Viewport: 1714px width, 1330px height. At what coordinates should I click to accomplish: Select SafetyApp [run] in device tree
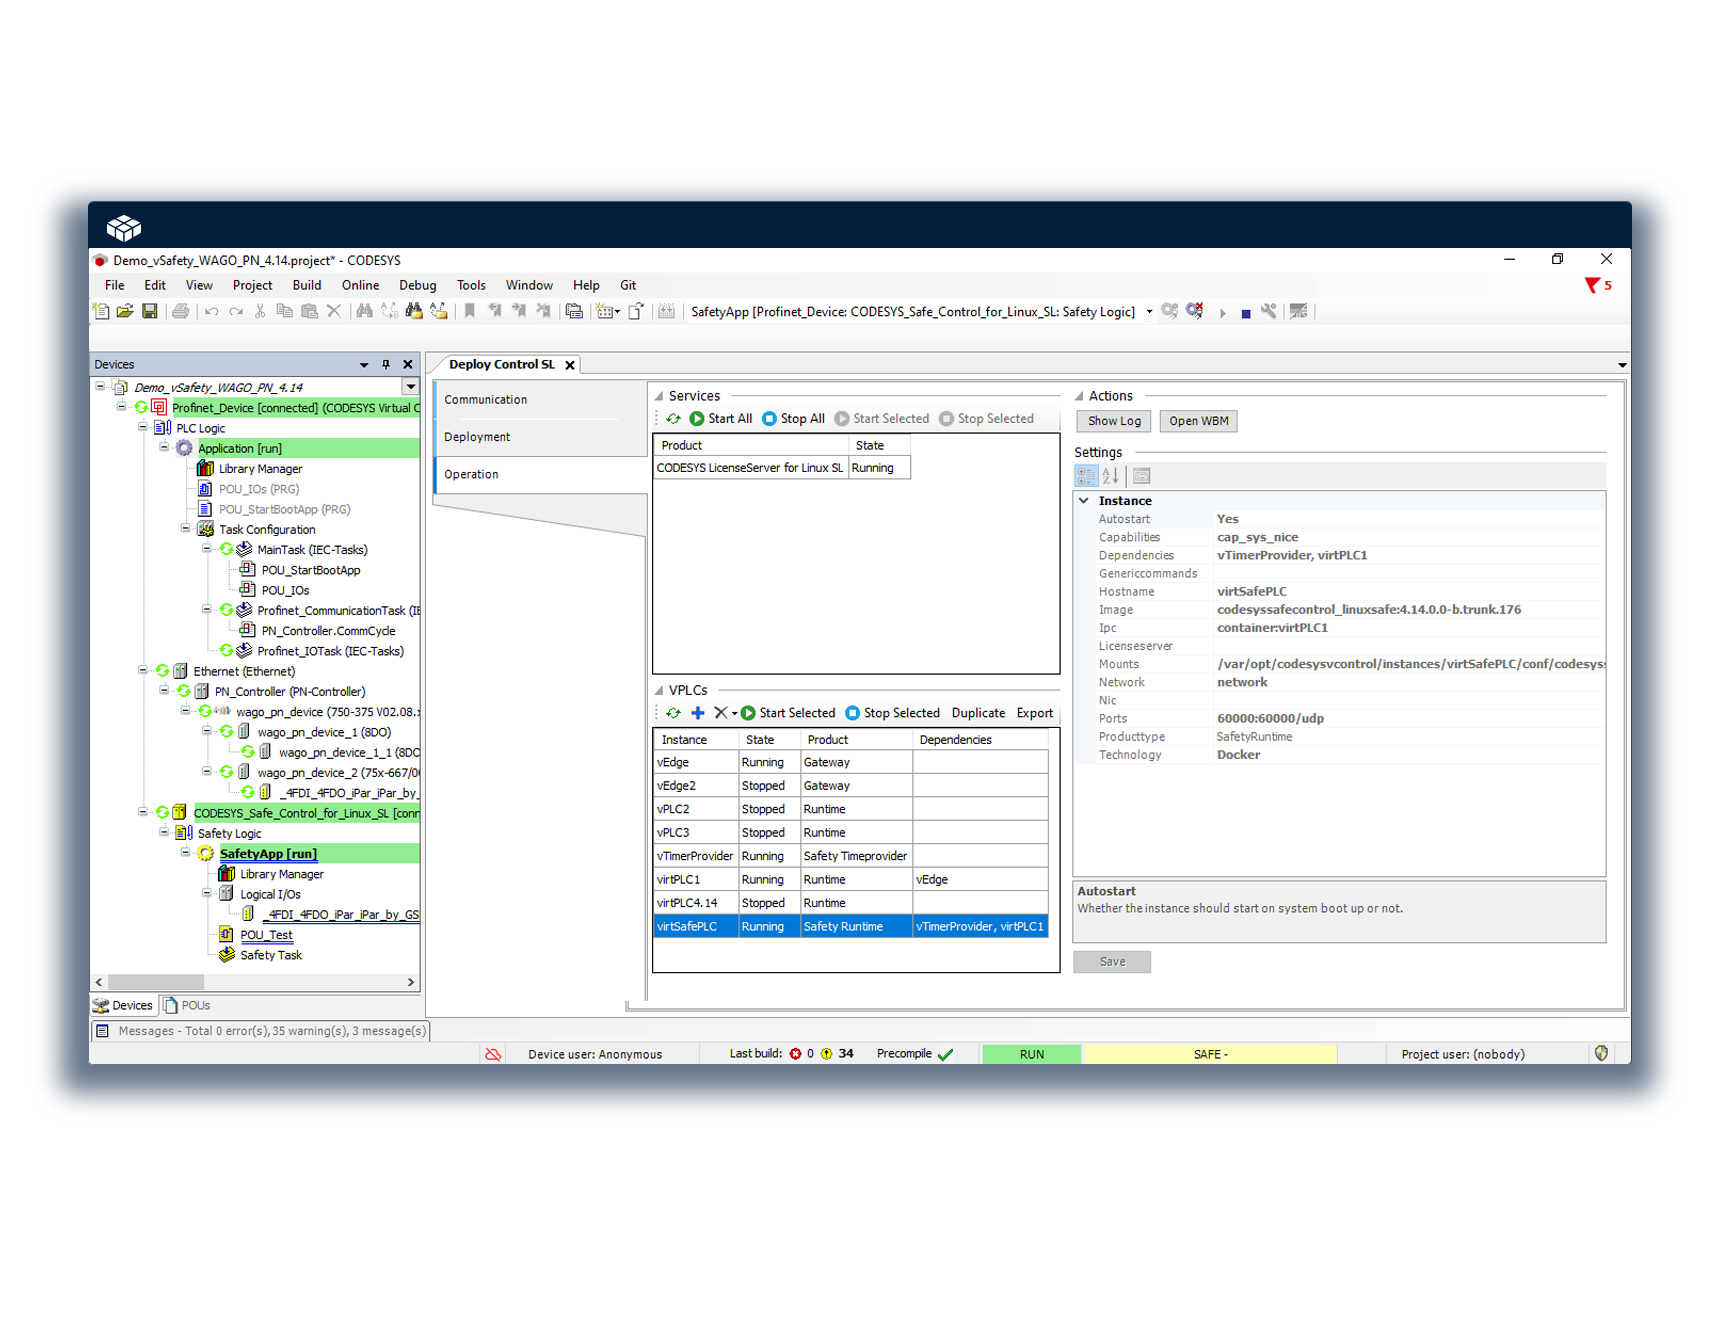click(269, 853)
